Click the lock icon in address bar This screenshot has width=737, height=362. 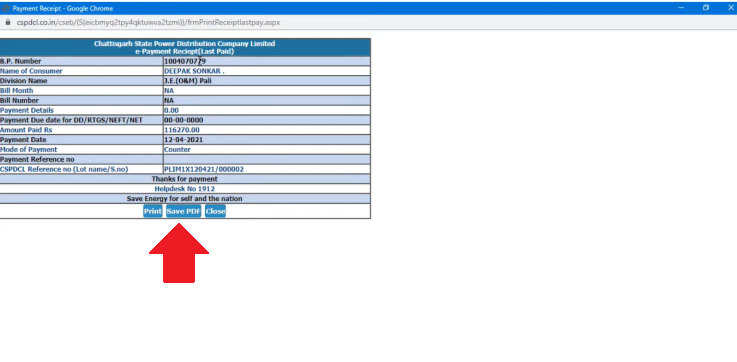tap(7, 22)
